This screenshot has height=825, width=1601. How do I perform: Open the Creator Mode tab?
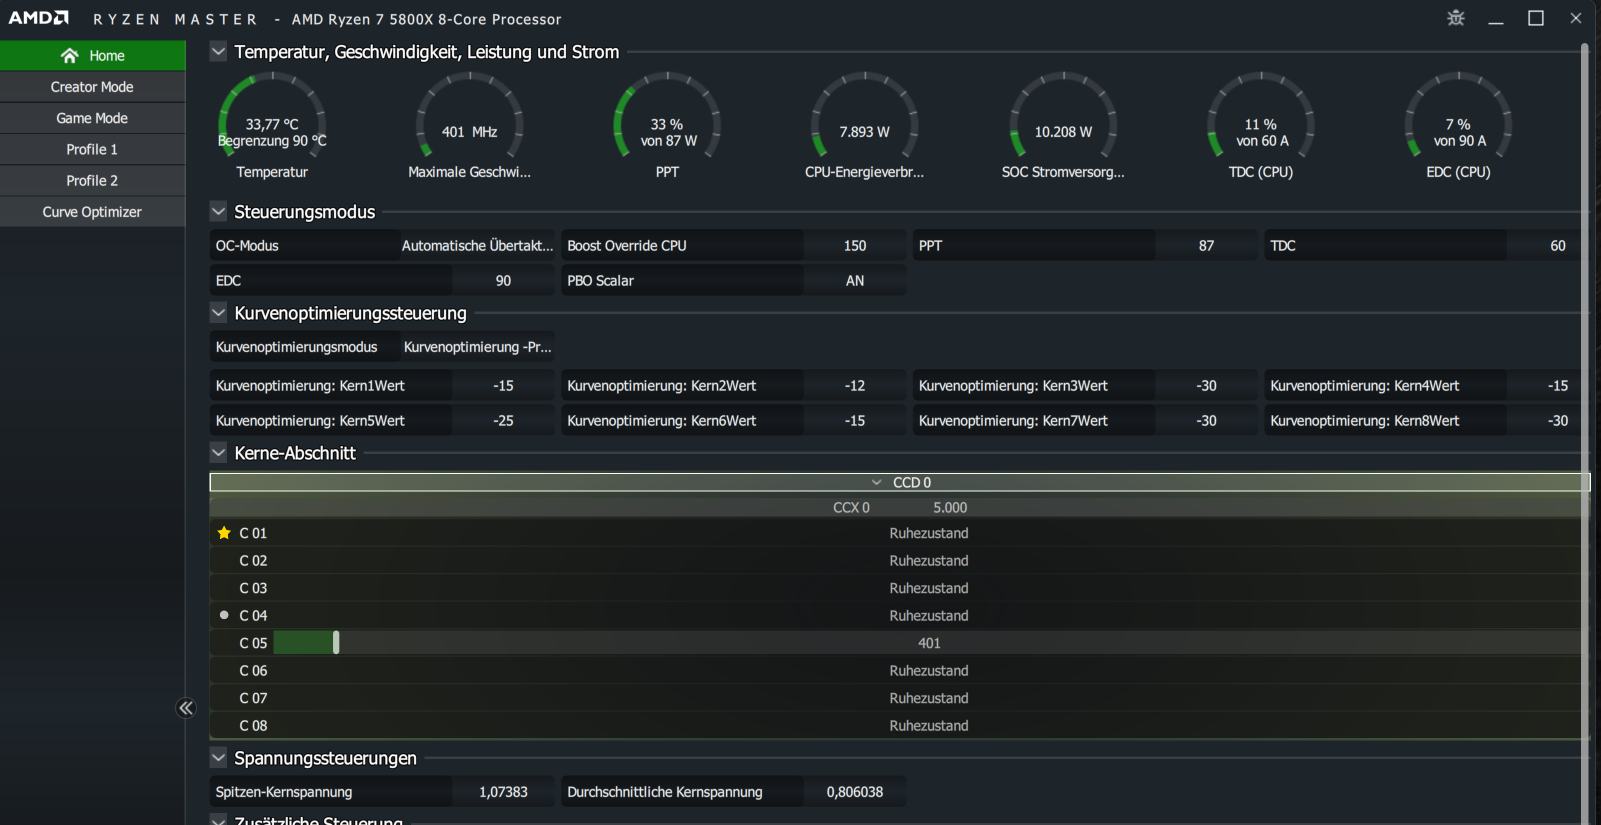click(x=92, y=87)
